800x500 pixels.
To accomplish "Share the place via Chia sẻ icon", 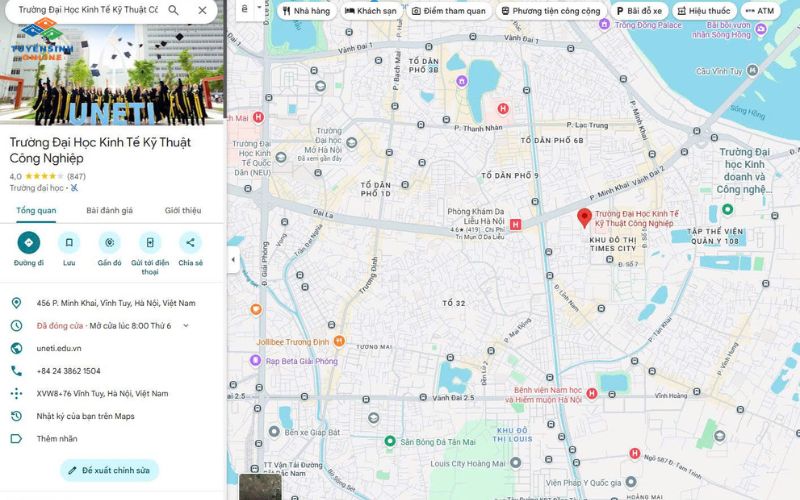I will click(x=190, y=243).
